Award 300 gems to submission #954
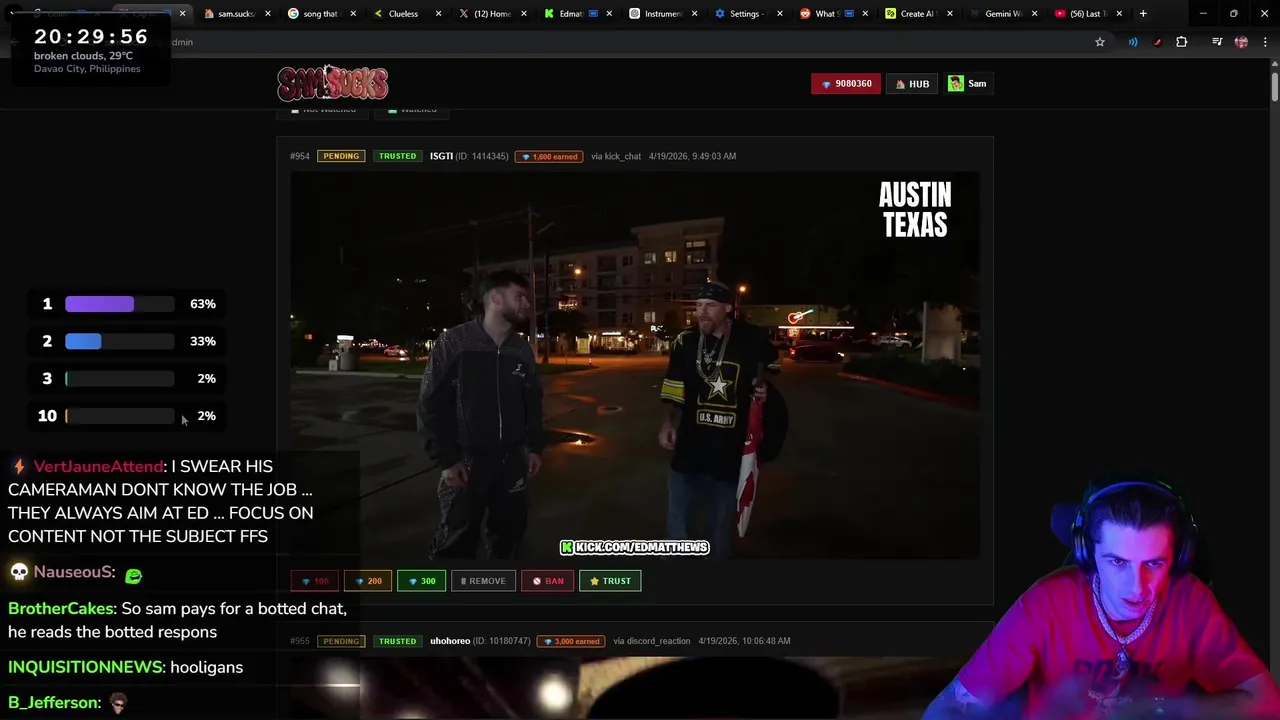Viewport: 1280px width, 720px height. 421,581
